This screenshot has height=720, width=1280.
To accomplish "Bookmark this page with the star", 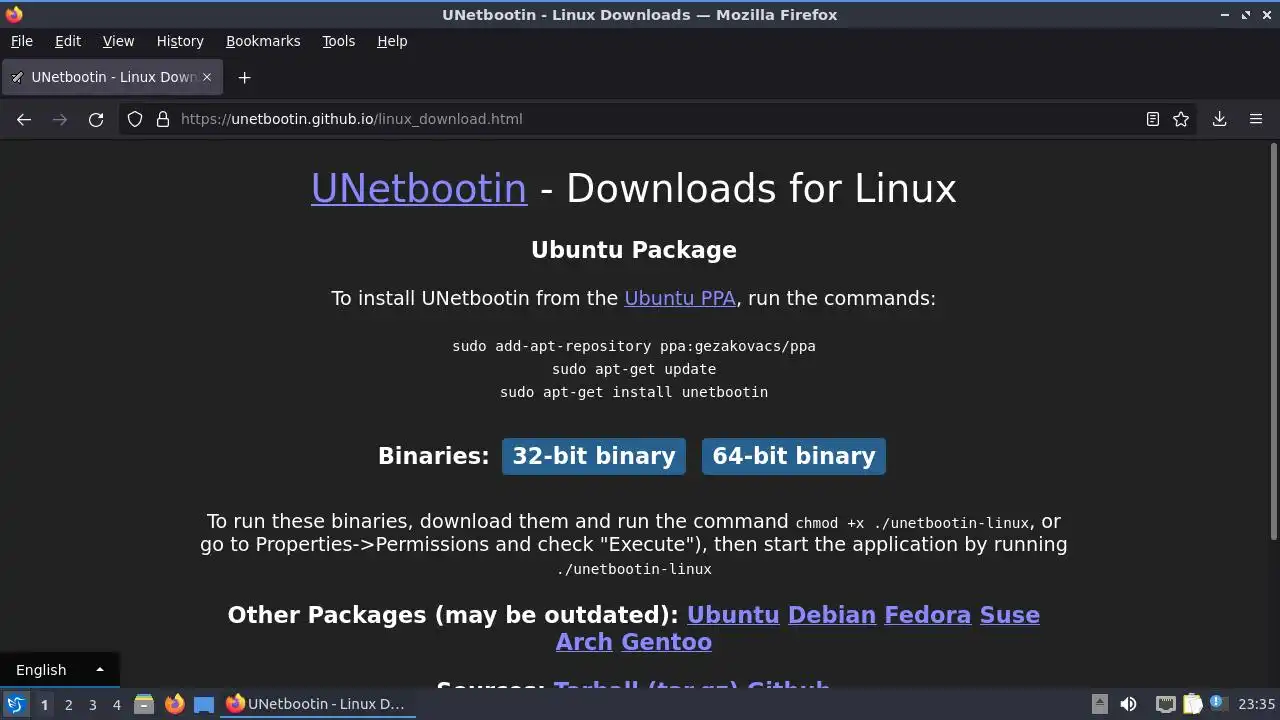I will click(1181, 119).
